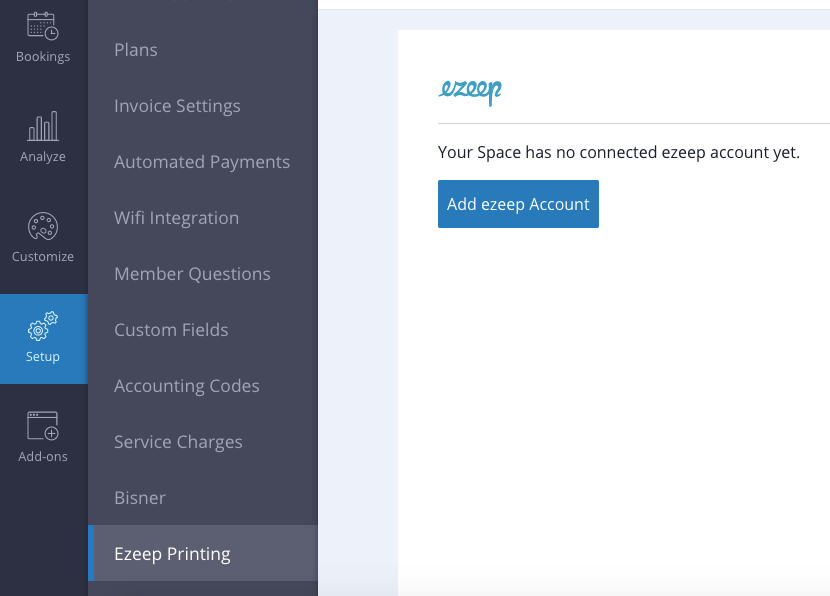Open the Add-ons window icon
830x596 pixels.
coord(43,426)
